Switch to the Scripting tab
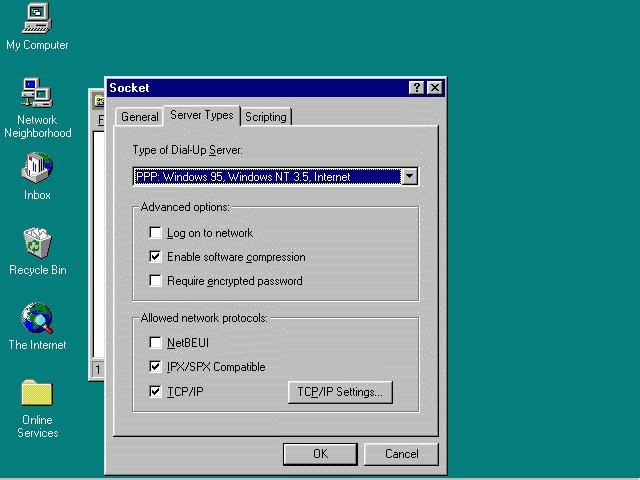640x480 pixels. pos(266,117)
